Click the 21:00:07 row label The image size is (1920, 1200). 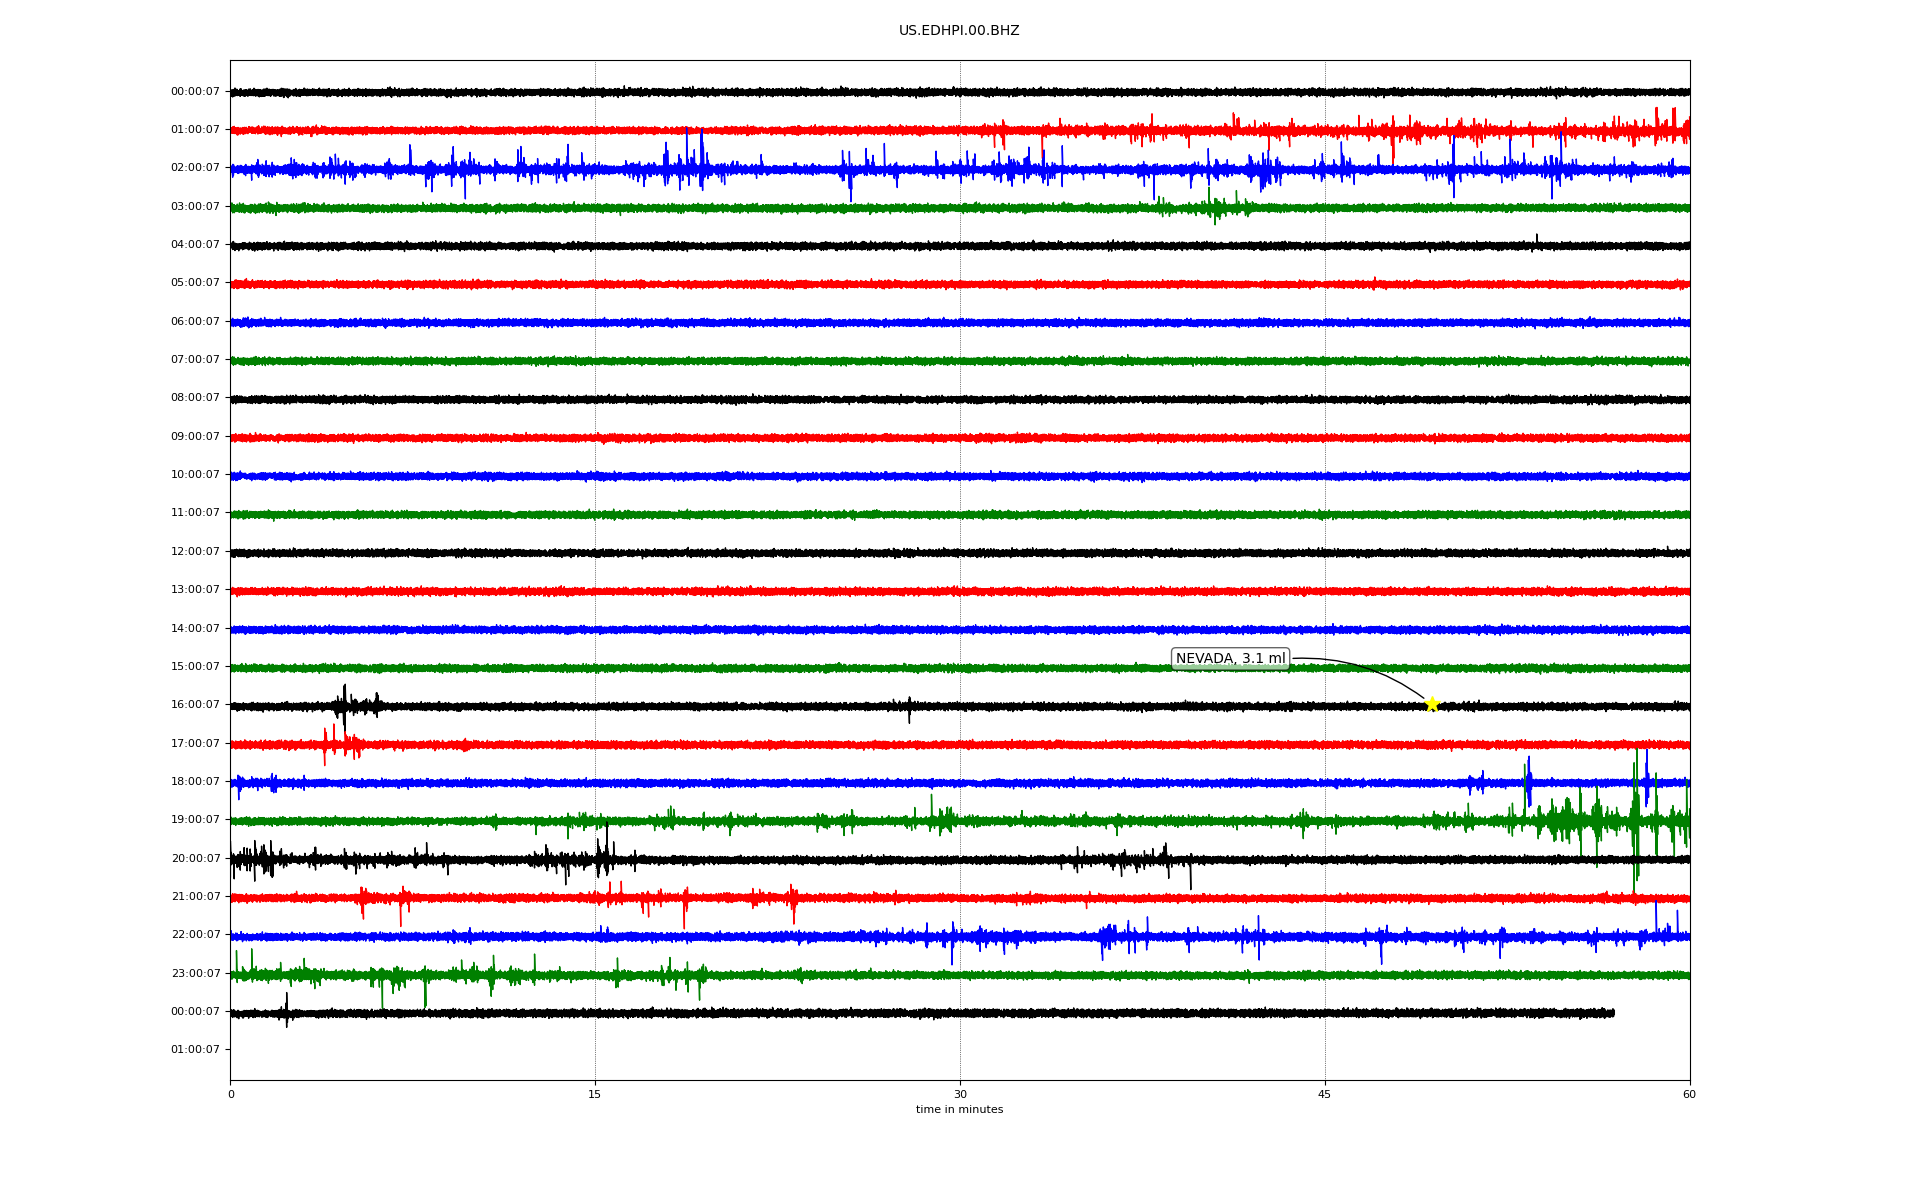pyautogui.click(x=195, y=897)
